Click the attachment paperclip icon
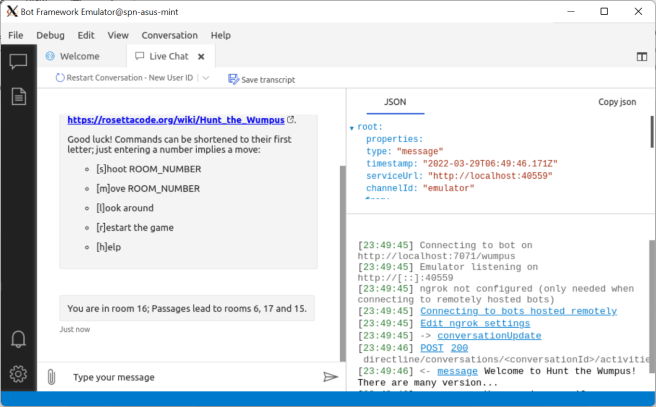Image resolution: width=656 pixels, height=407 pixels. click(x=51, y=377)
